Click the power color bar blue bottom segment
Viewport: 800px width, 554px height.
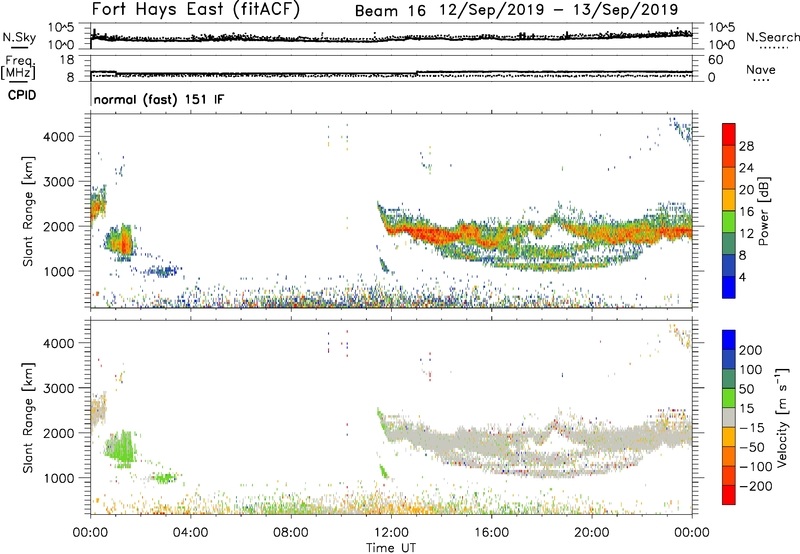(x=729, y=288)
